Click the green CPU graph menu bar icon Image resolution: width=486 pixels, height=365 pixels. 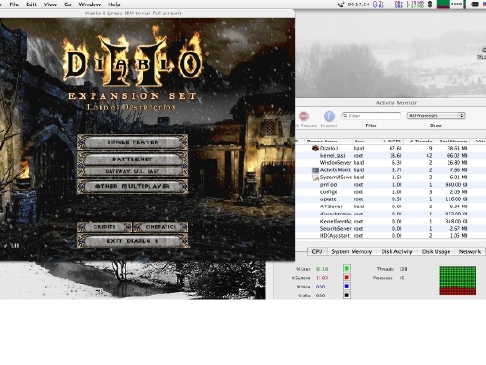point(443,4)
